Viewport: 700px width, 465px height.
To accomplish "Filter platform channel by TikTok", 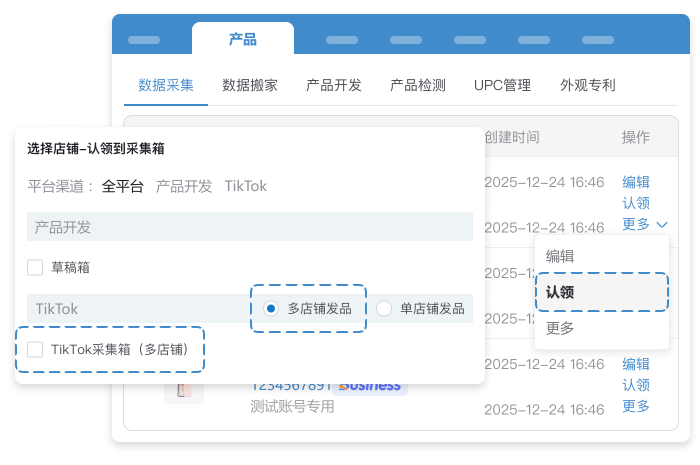I will (246, 186).
